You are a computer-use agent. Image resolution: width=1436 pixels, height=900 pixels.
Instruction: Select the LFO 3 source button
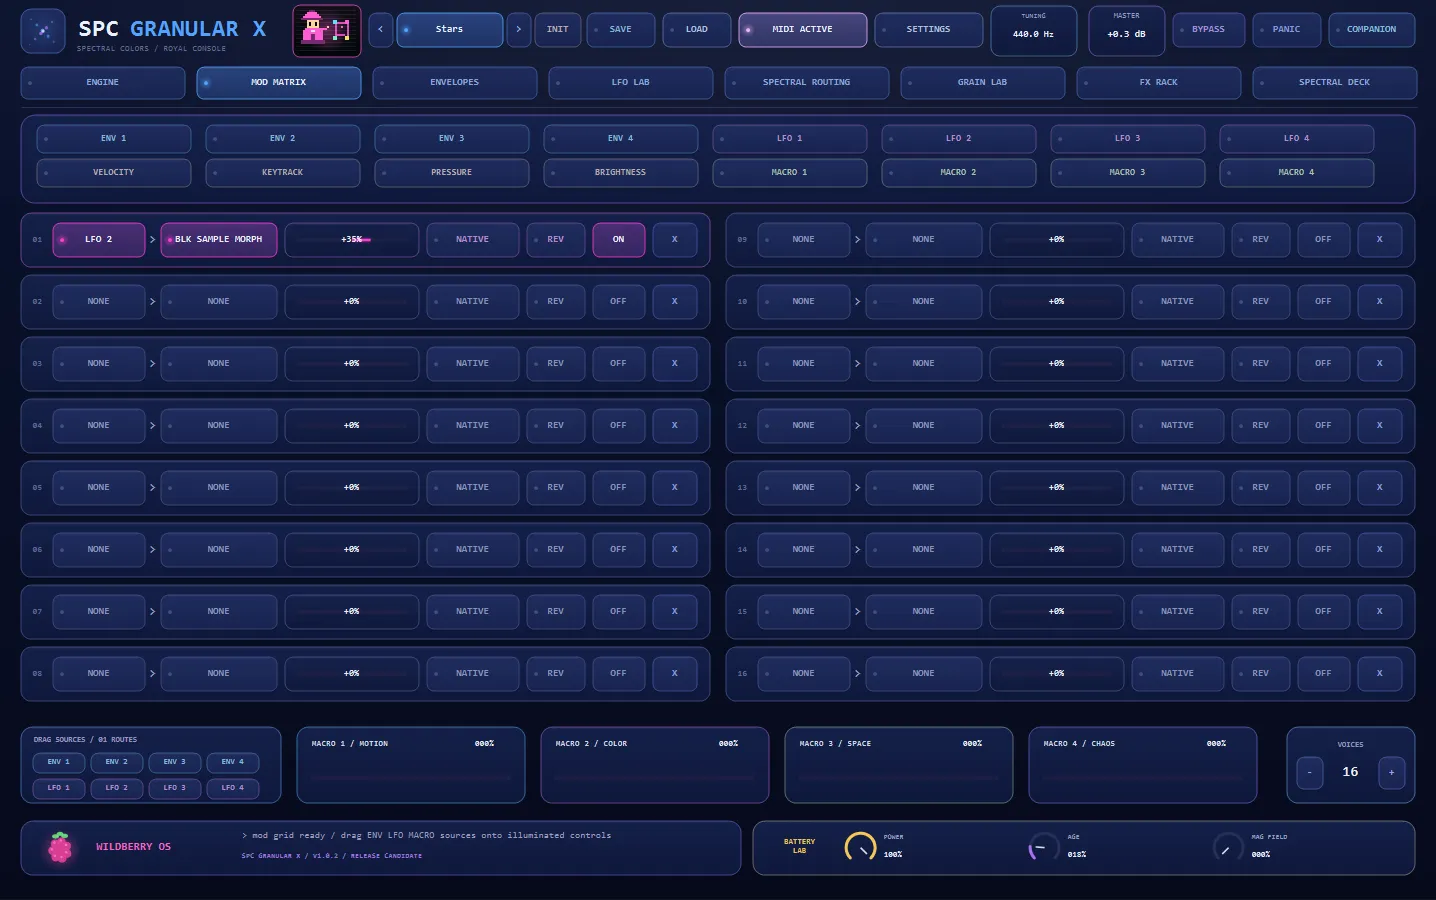[1128, 139]
